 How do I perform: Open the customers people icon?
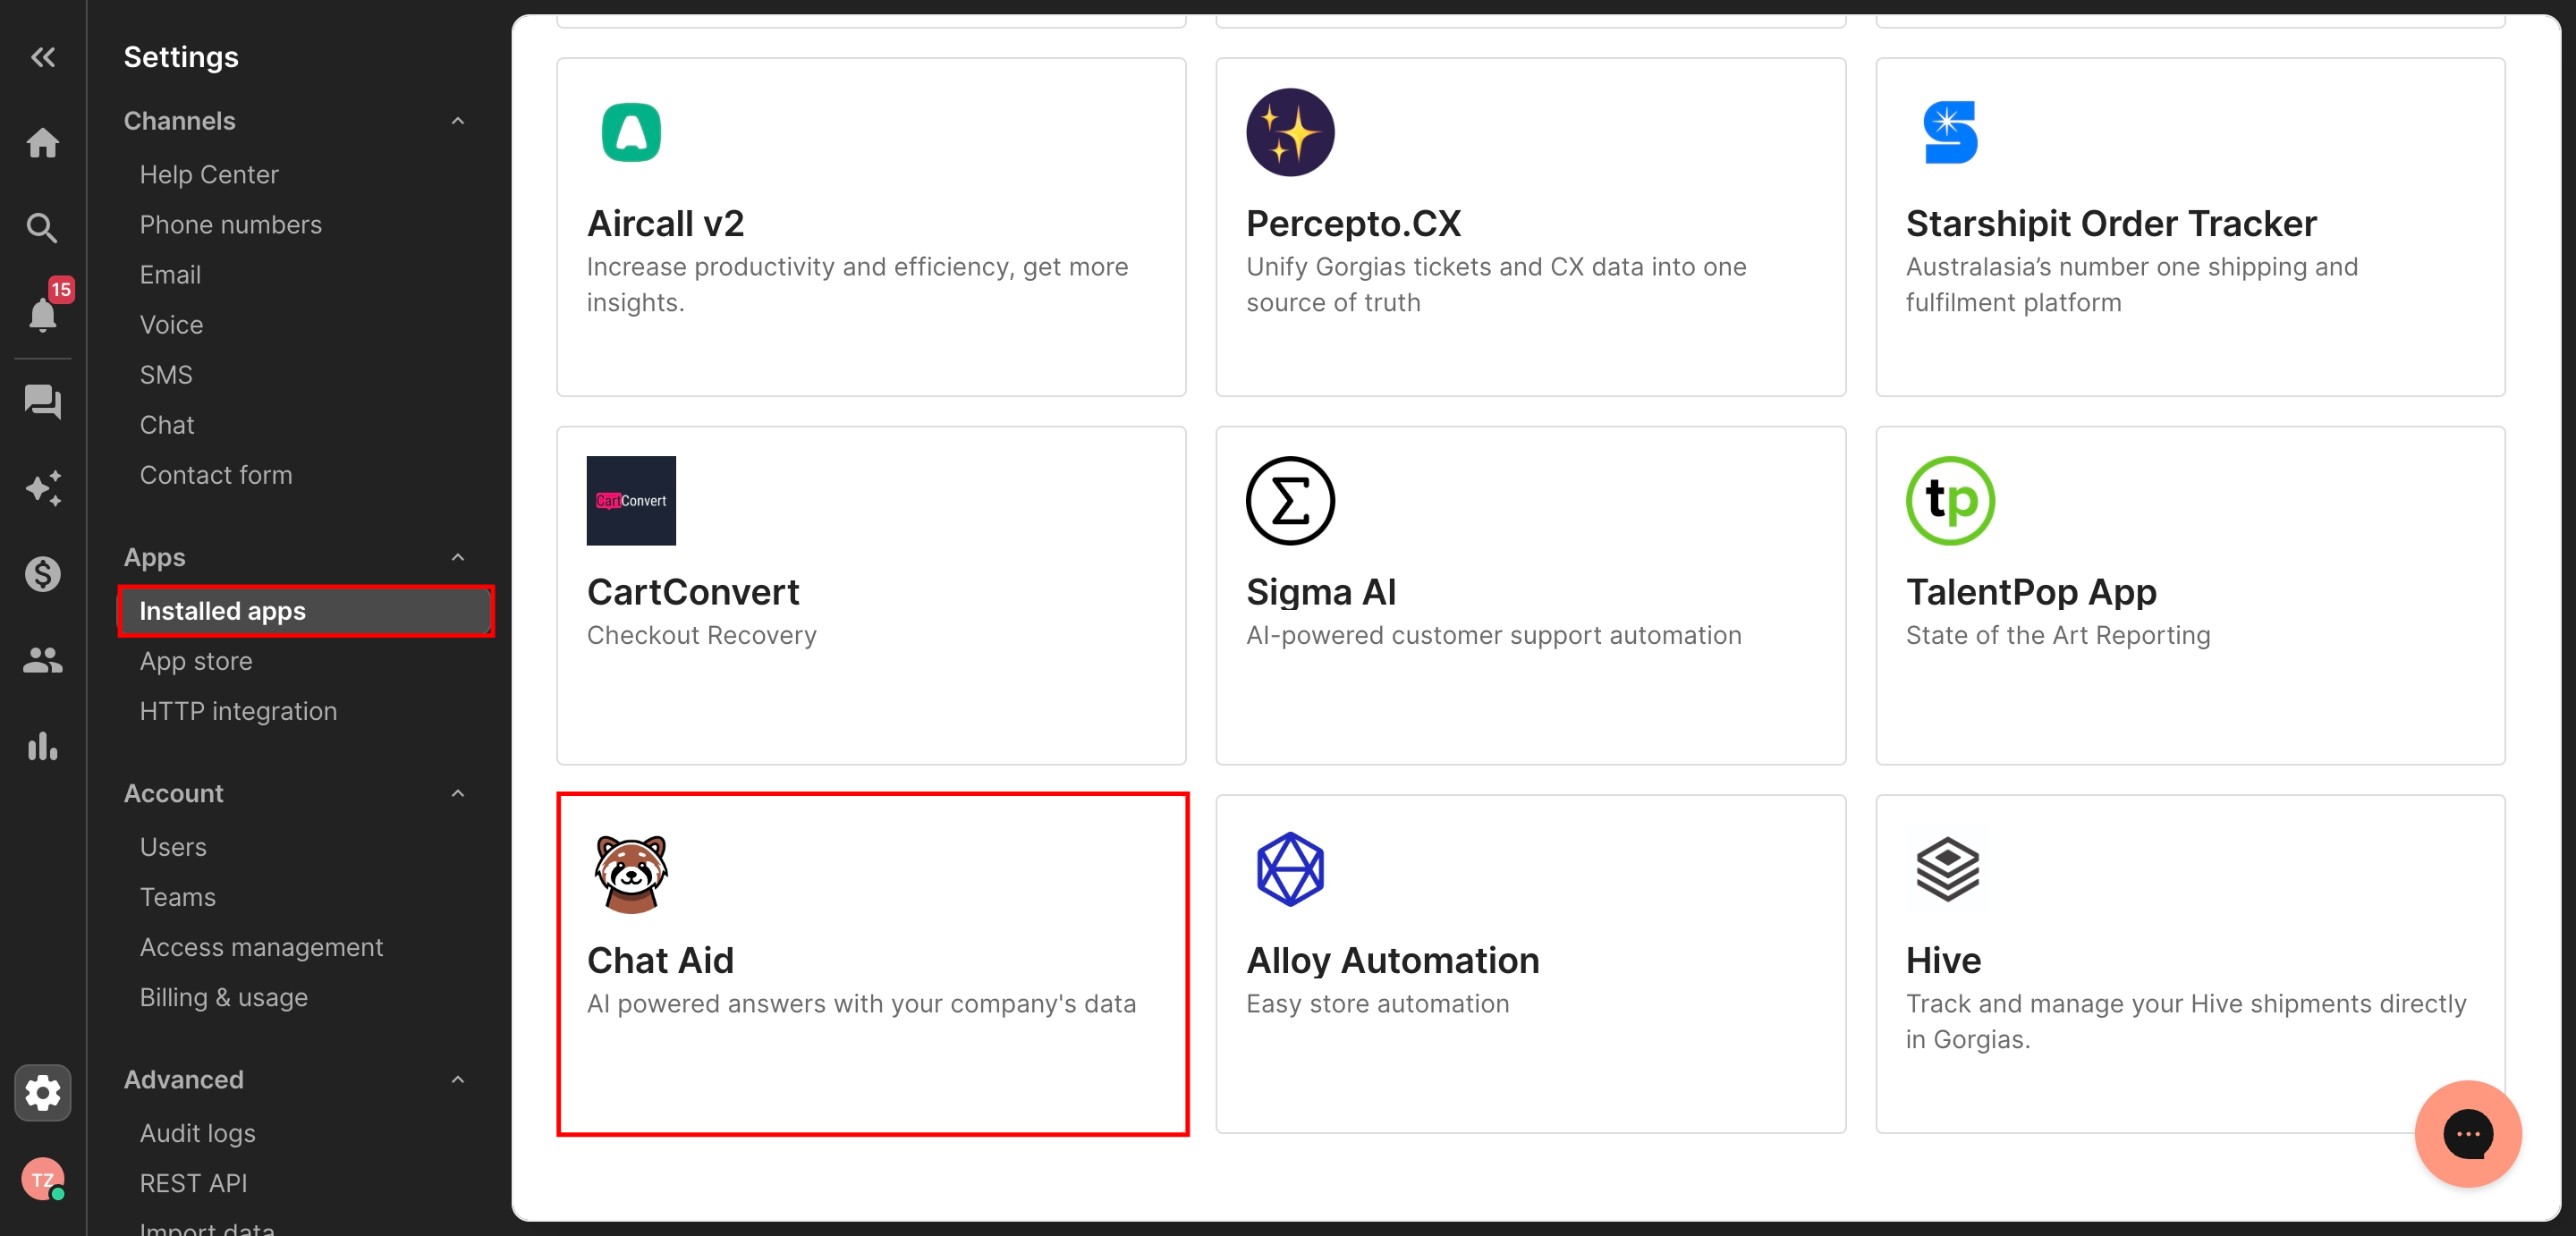[42, 660]
